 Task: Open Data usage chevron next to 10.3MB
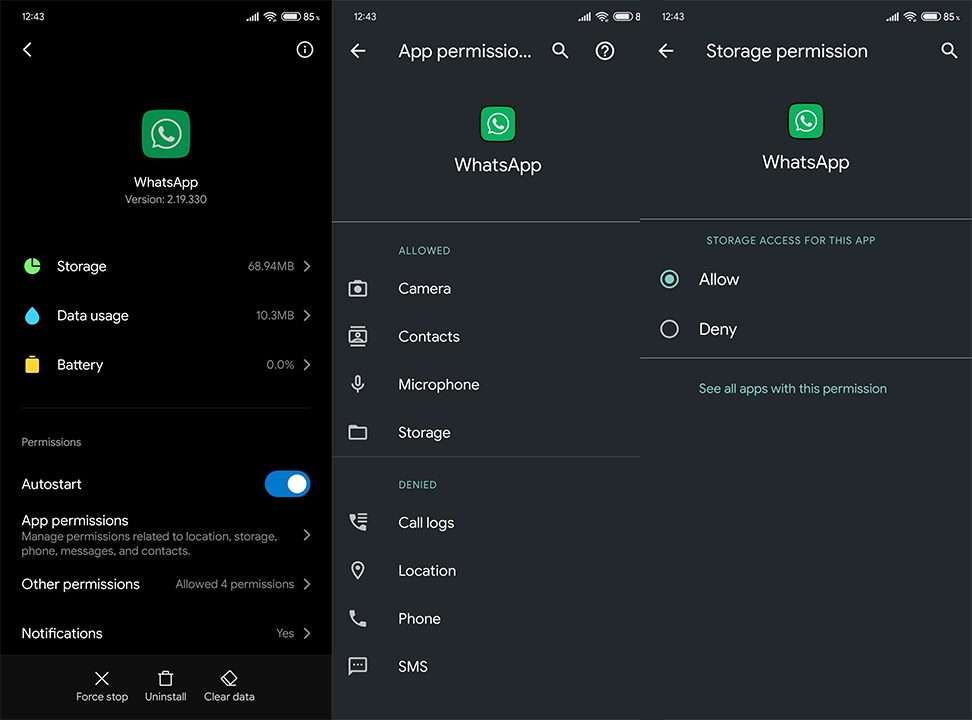[307, 316]
